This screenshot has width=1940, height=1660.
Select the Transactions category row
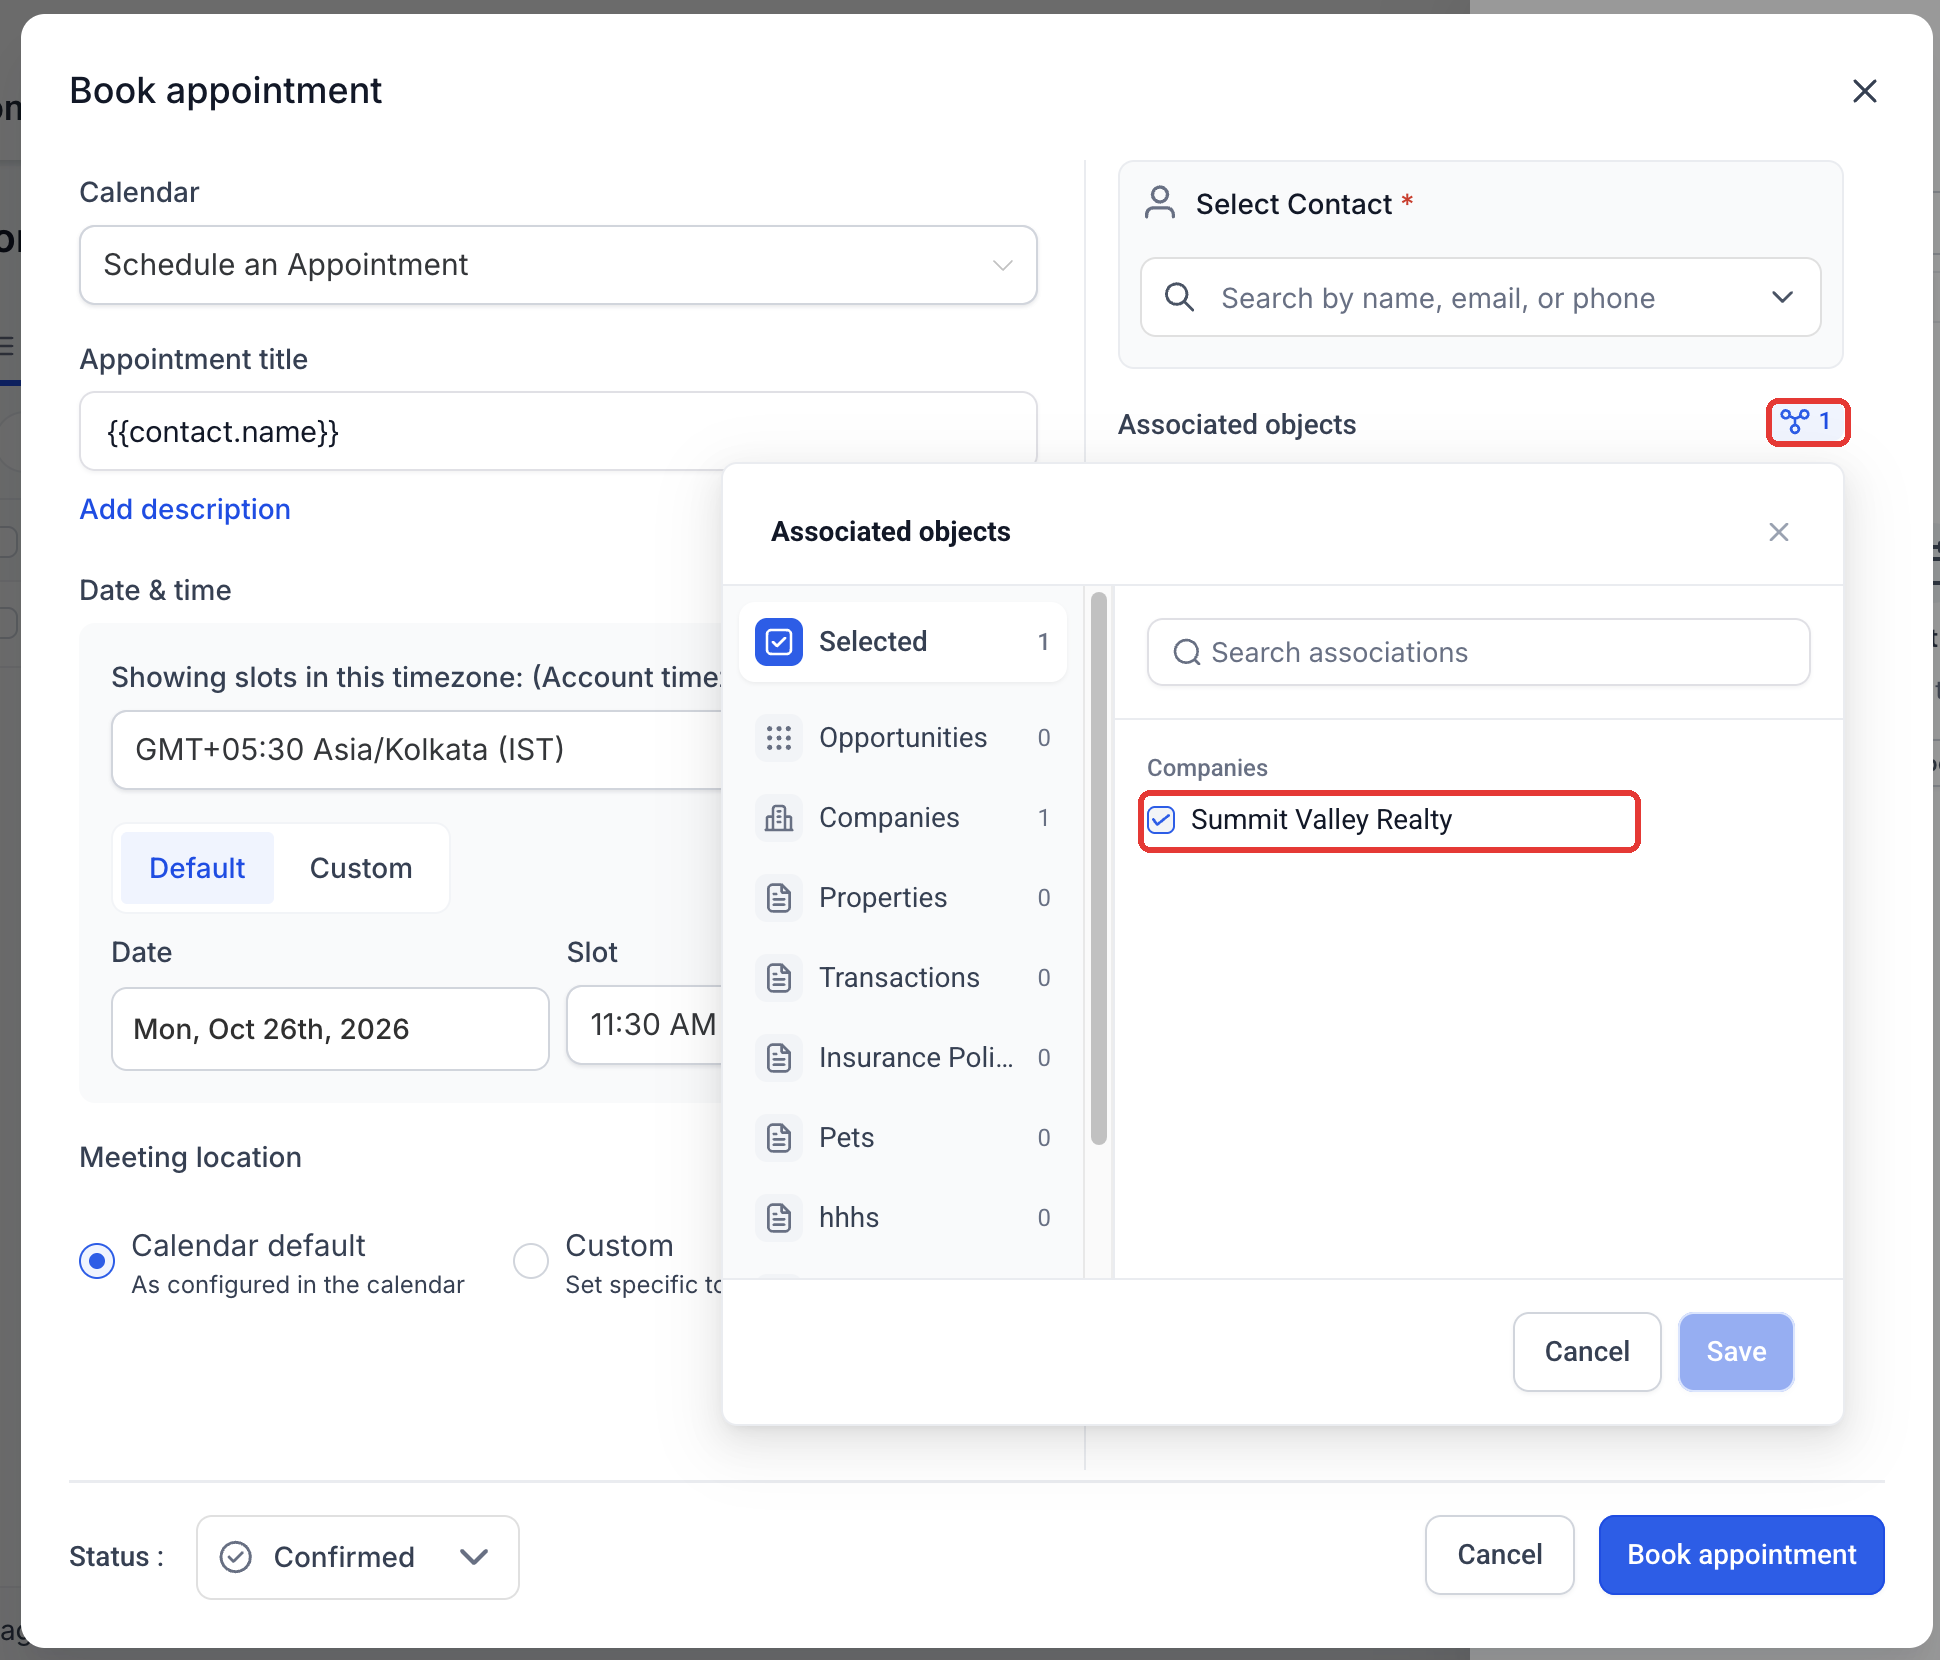click(903, 978)
